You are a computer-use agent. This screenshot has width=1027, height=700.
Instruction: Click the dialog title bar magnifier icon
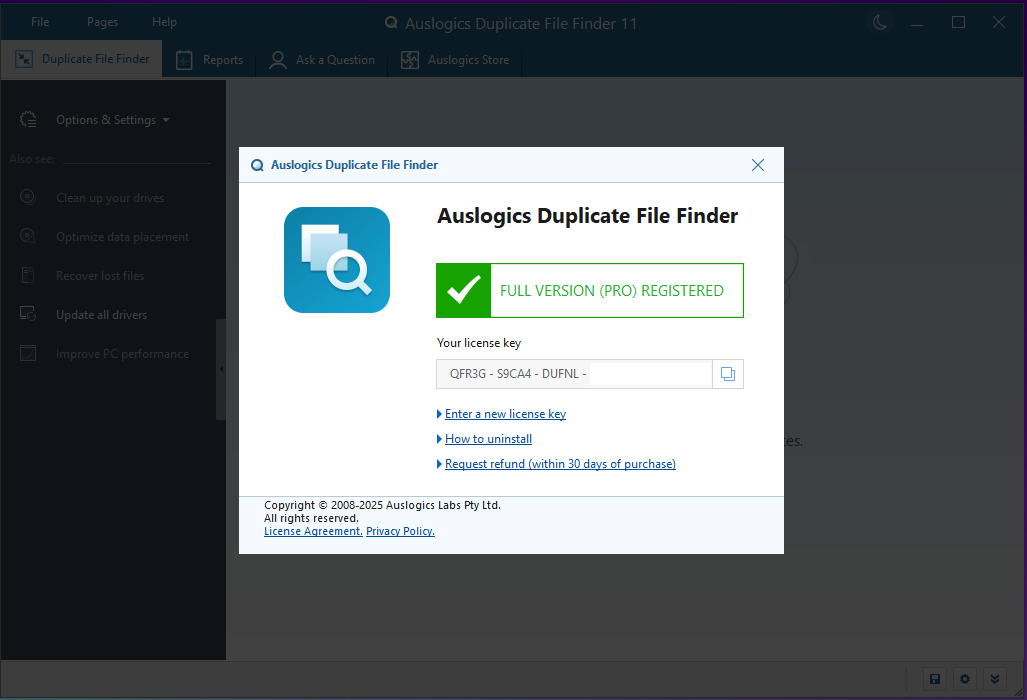(x=257, y=165)
